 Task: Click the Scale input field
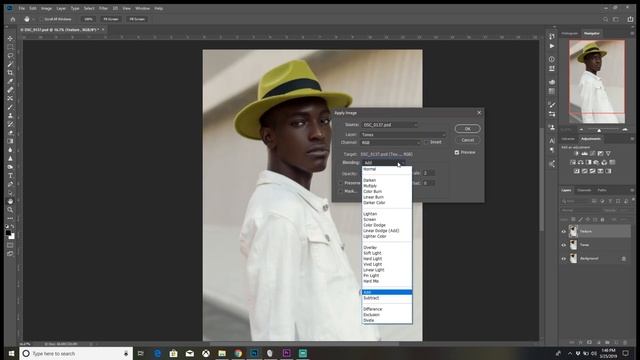click(428, 173)
